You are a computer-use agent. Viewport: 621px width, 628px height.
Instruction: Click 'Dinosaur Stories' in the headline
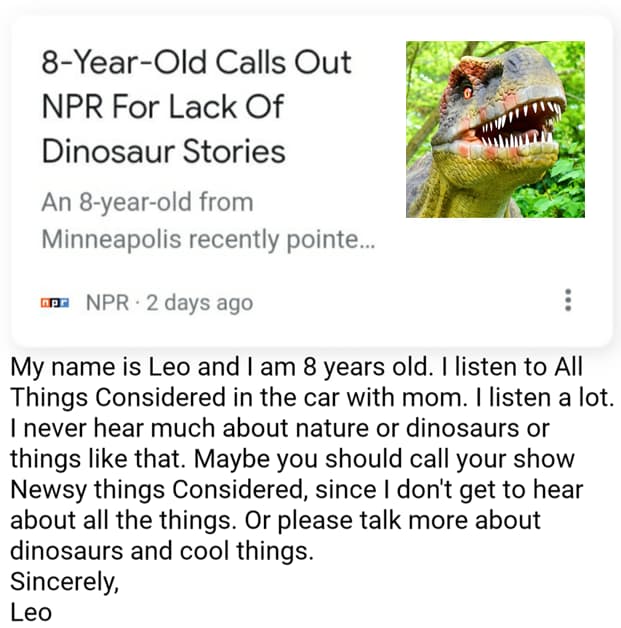163,151
